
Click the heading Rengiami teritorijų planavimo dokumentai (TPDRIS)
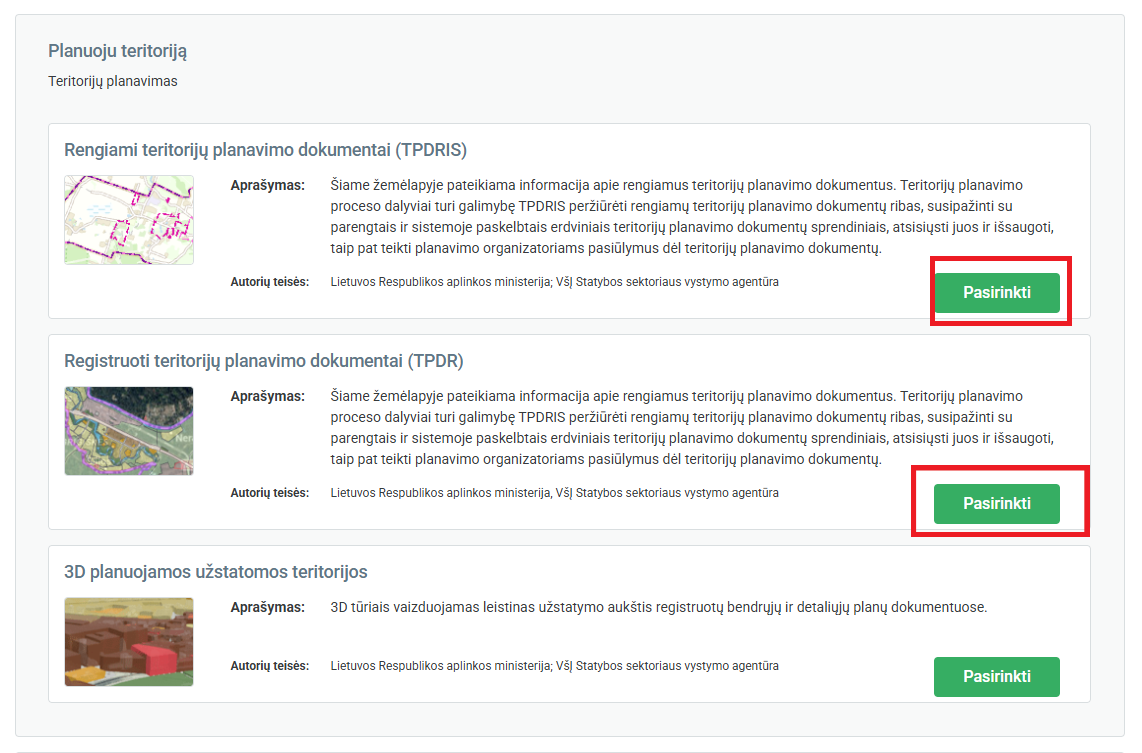(265, 150)
